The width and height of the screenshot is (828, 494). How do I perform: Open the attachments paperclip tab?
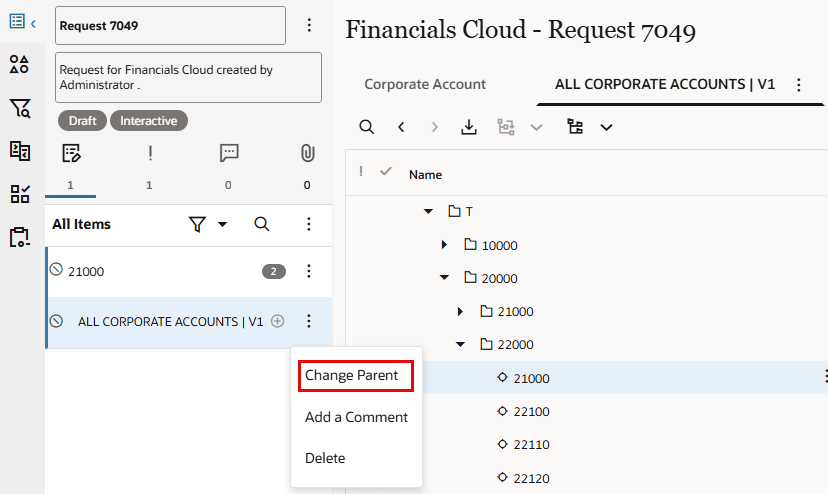(307, 153)
